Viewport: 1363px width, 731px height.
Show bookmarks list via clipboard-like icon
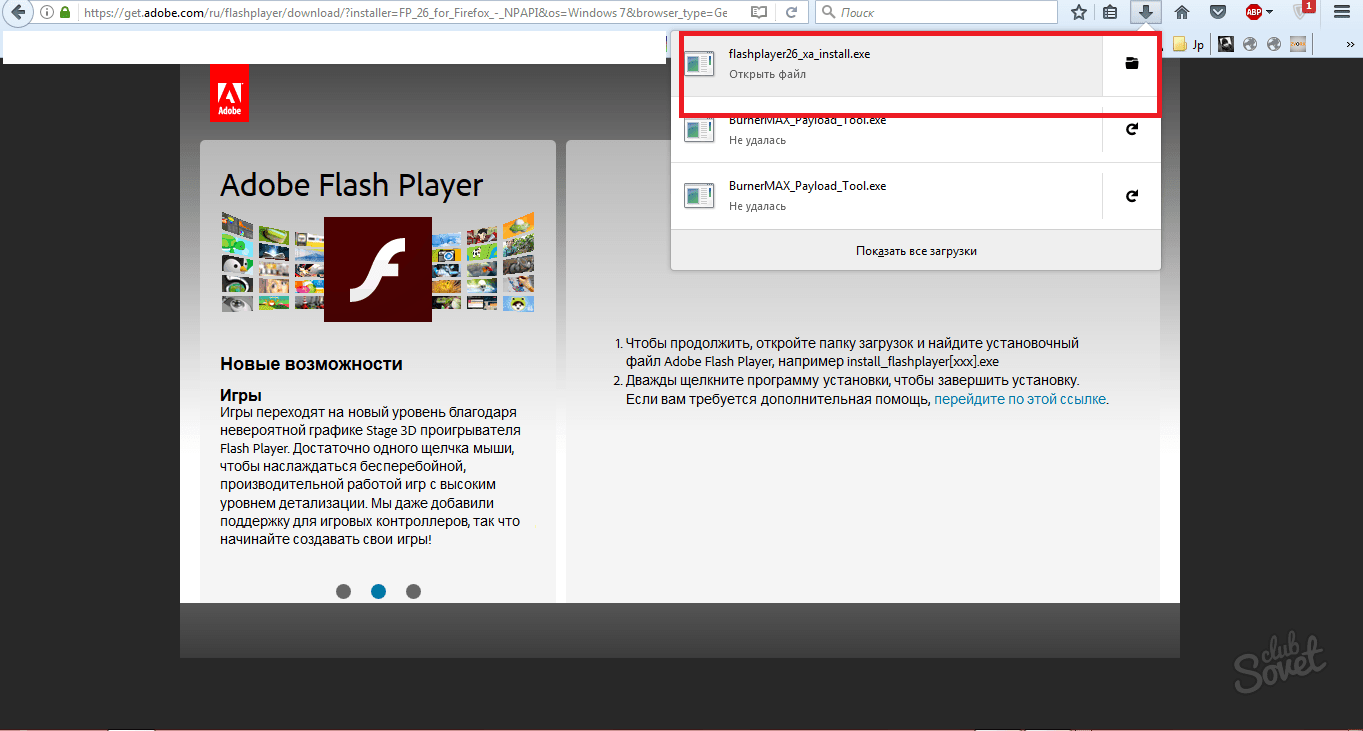pos(1110,13)
